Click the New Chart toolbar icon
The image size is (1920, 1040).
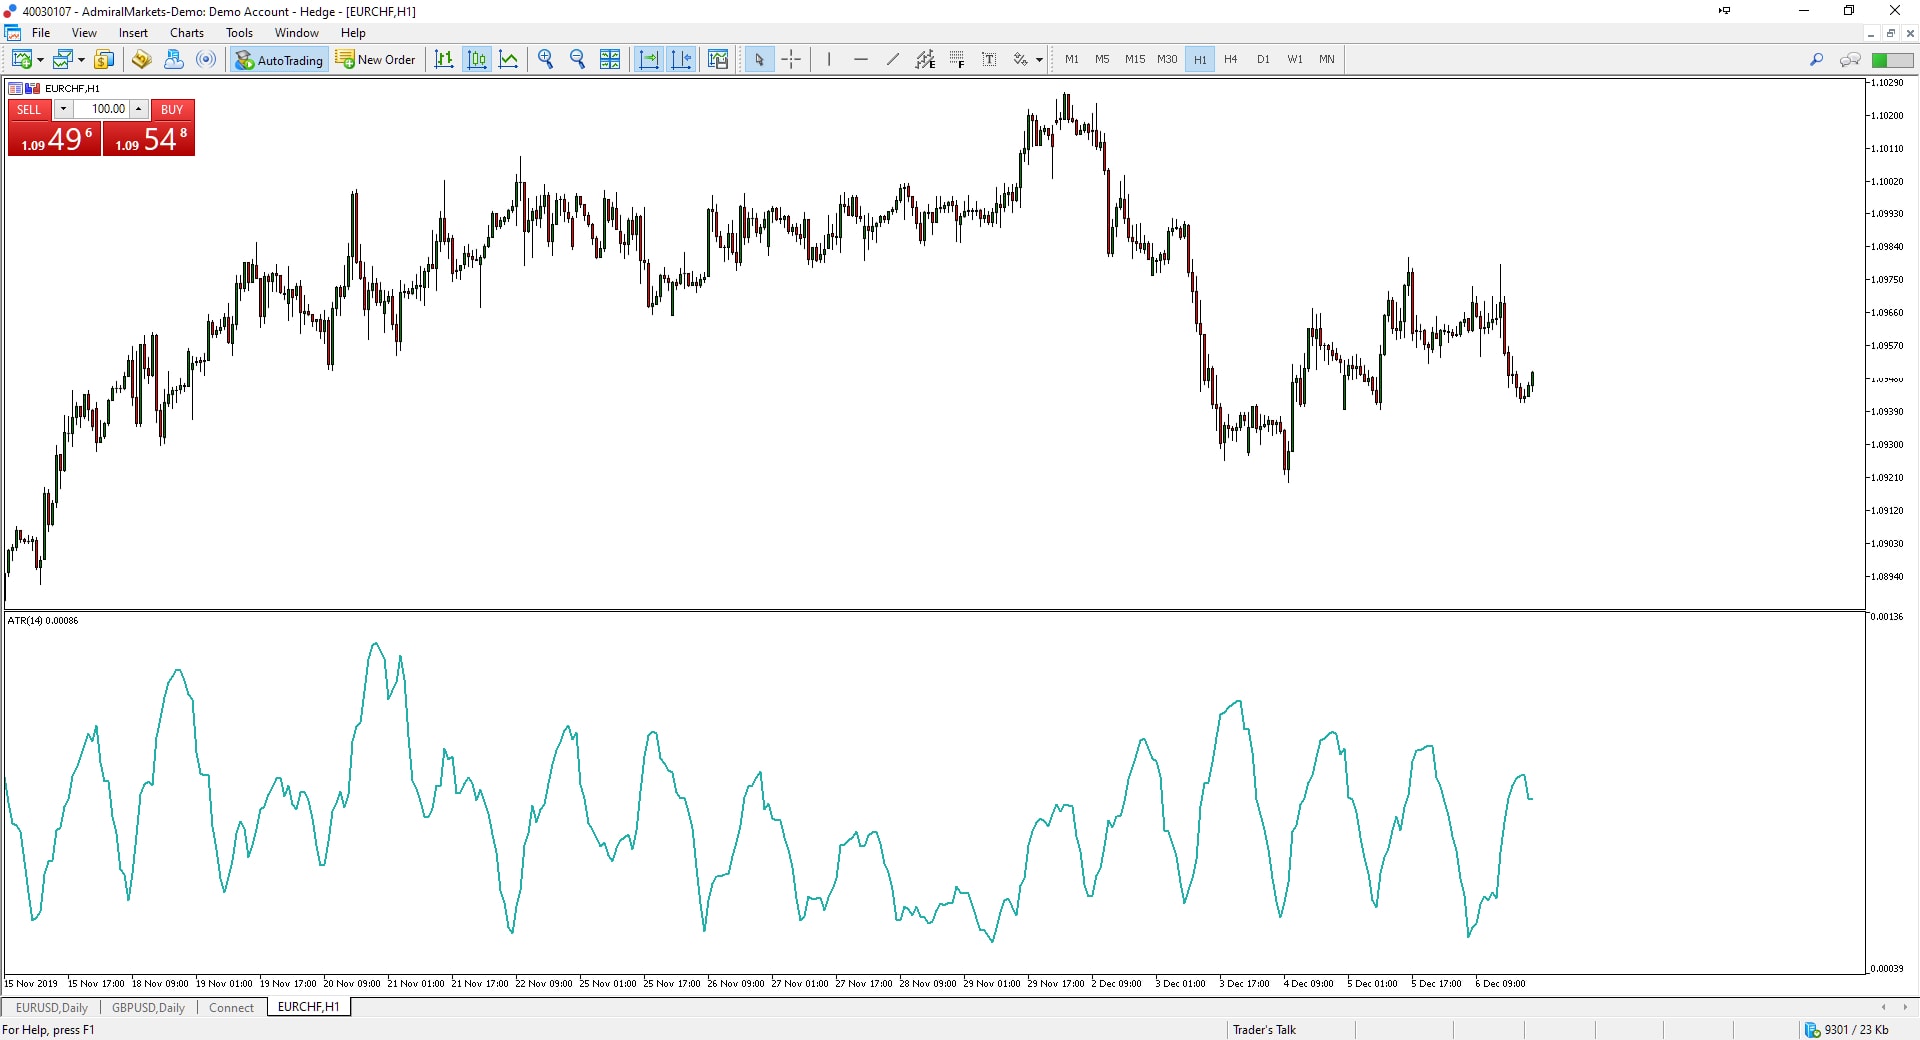coord(21,60)
